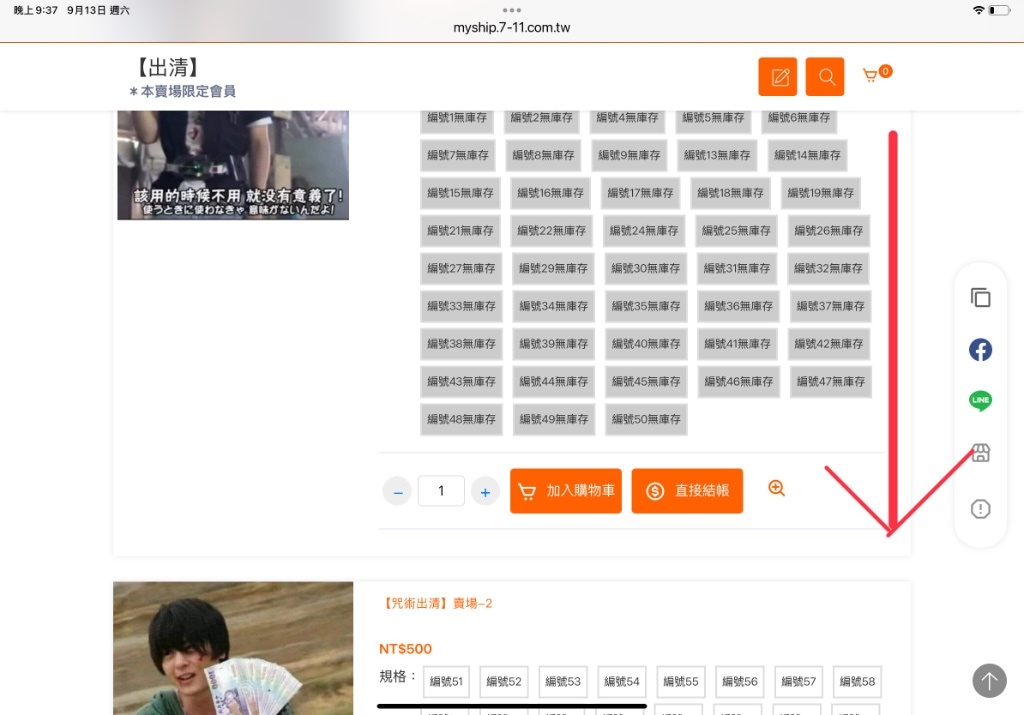Click the copy link icon in sidebar
The image size is (1024, 715).
click(x=981, y=297)
